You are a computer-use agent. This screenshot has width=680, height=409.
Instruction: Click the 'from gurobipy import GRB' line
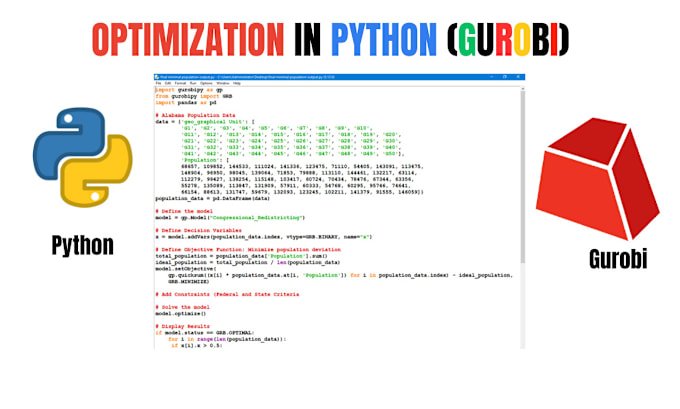point(194,96)
